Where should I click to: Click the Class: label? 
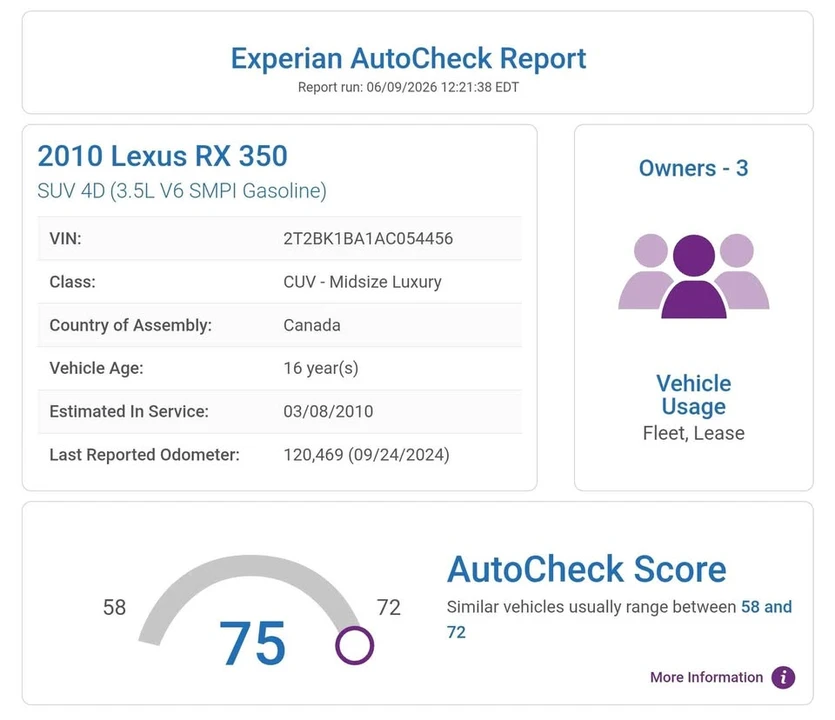pyautogui.click(x=72, y=282)
